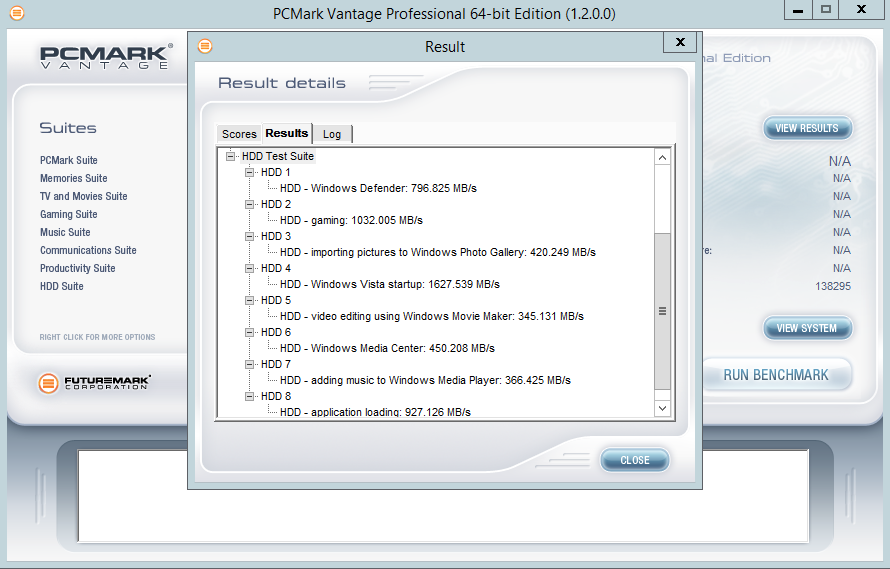Close the Result dialog with X
Screen dimensions: 890x569
tap(680, 42)
